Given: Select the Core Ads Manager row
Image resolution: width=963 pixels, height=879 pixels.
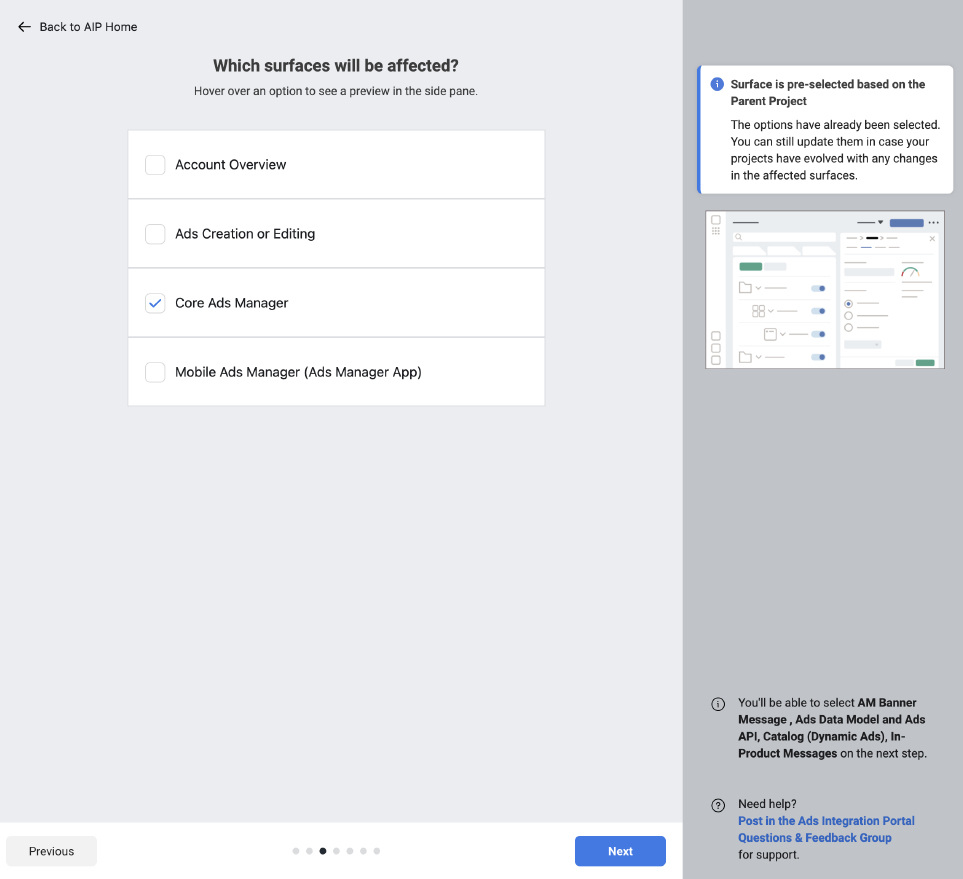Looking at the screenshot, I should coord(336,302).
